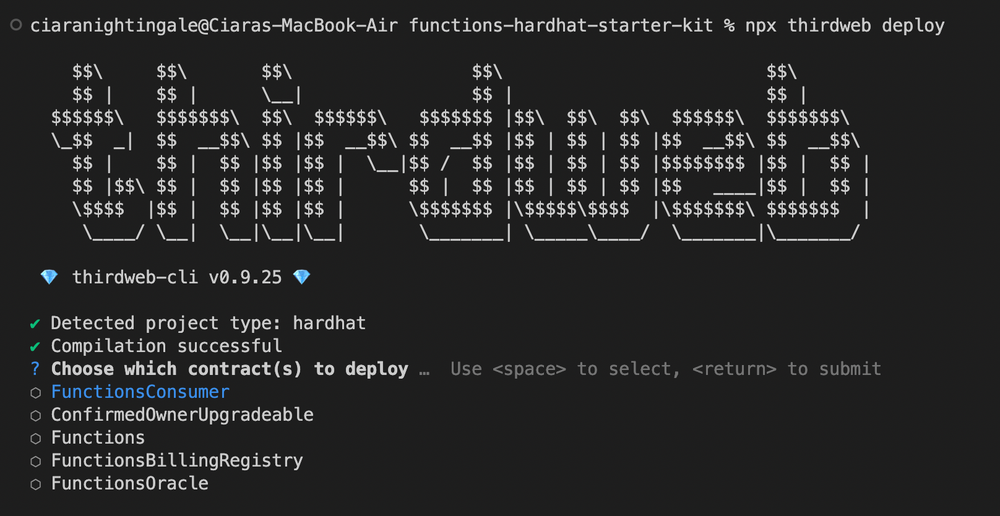1000x516 pixels.
Task: Click the blue question mark prompt icon
Action: [x=36, y=369]
